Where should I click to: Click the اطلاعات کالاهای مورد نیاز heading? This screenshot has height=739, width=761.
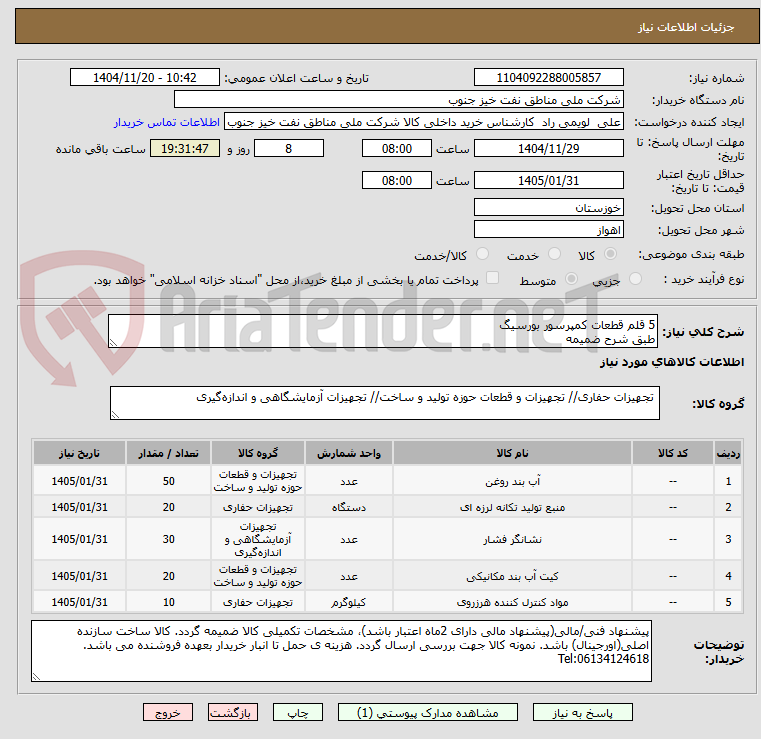coord(672,362)
